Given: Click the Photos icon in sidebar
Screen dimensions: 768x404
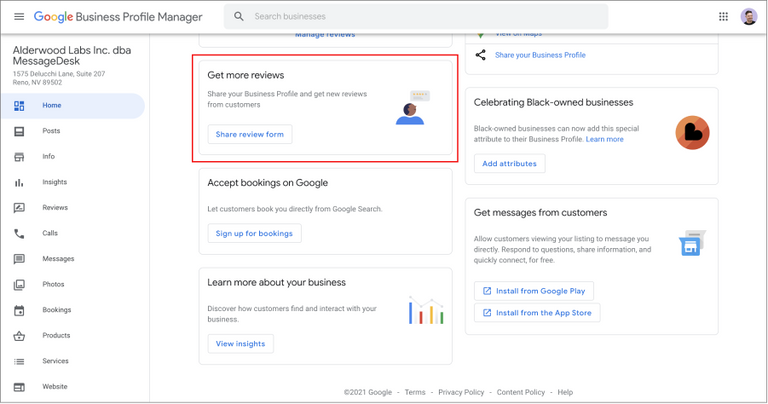Looking at the screenshot, I should [x=19, y=285].
